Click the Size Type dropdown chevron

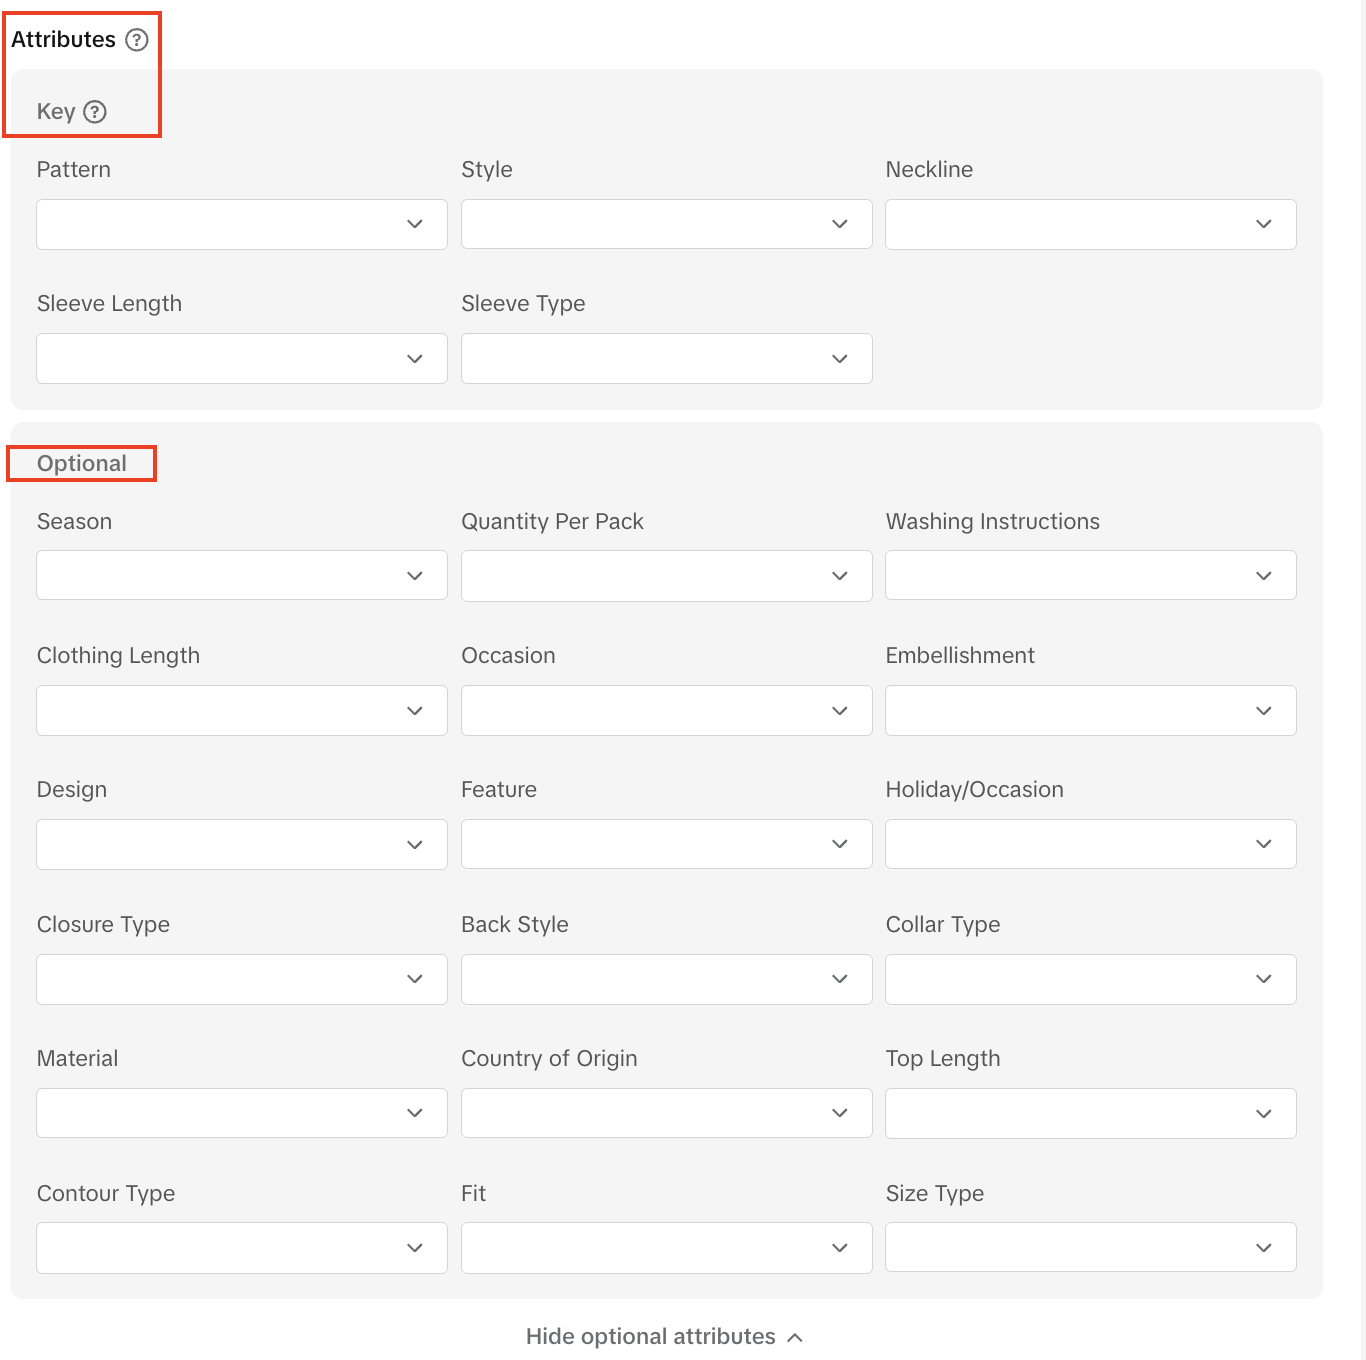tap(1264, 1248)
